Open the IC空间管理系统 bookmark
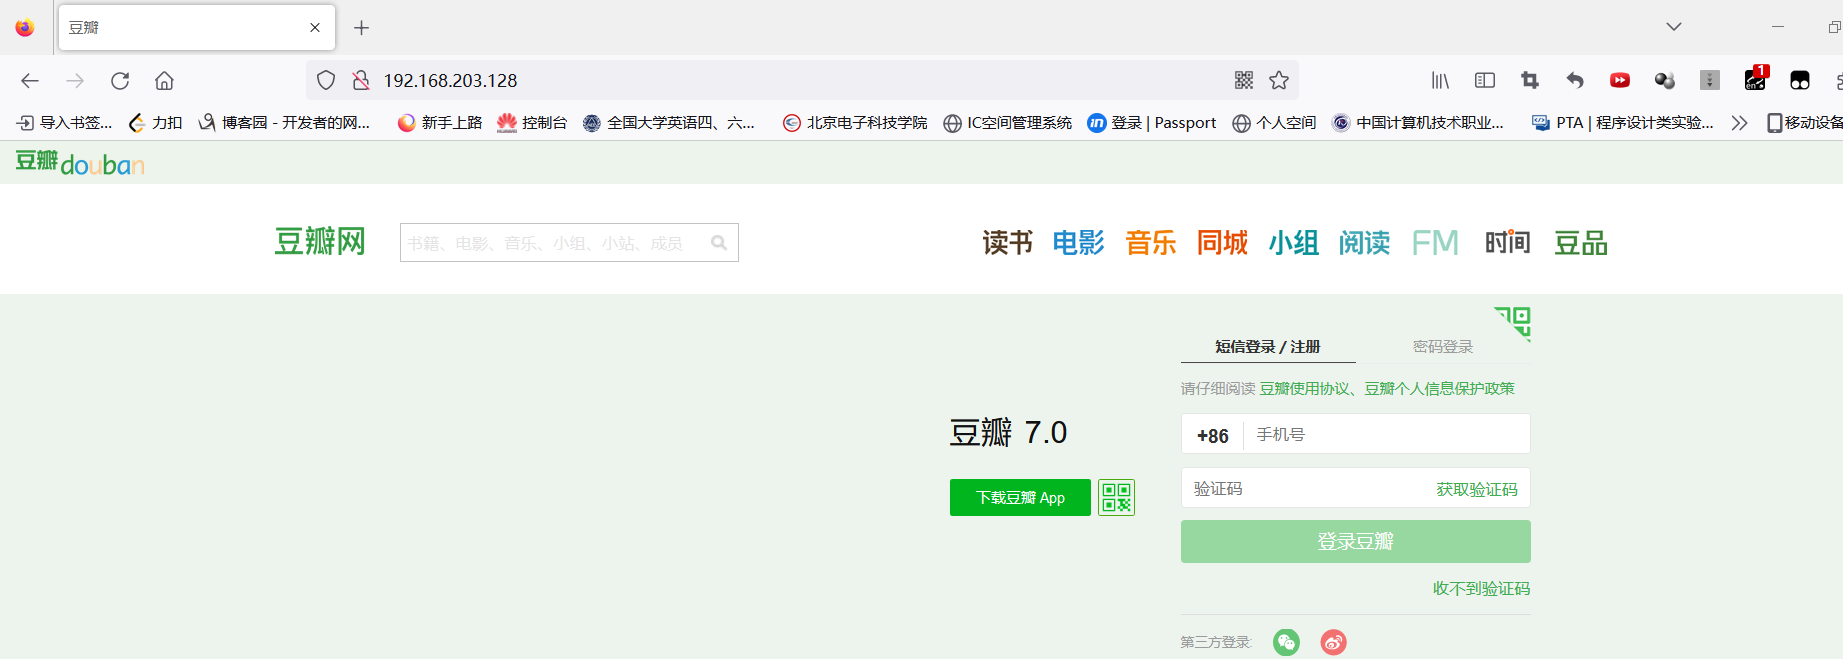 [1008, 123]
